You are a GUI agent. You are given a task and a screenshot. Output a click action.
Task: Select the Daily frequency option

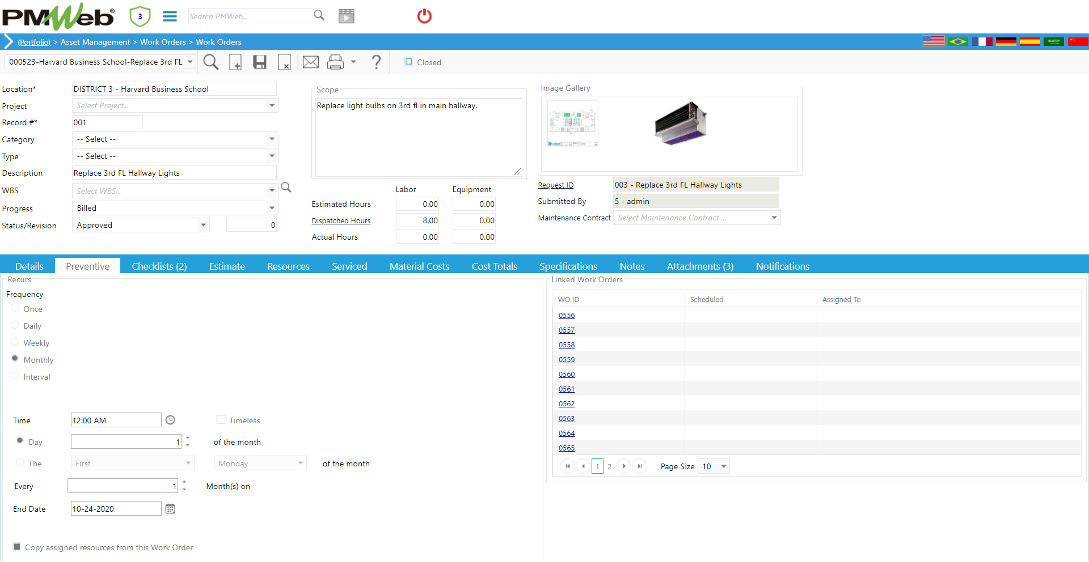pyautogui.click(x=15, y=325)
